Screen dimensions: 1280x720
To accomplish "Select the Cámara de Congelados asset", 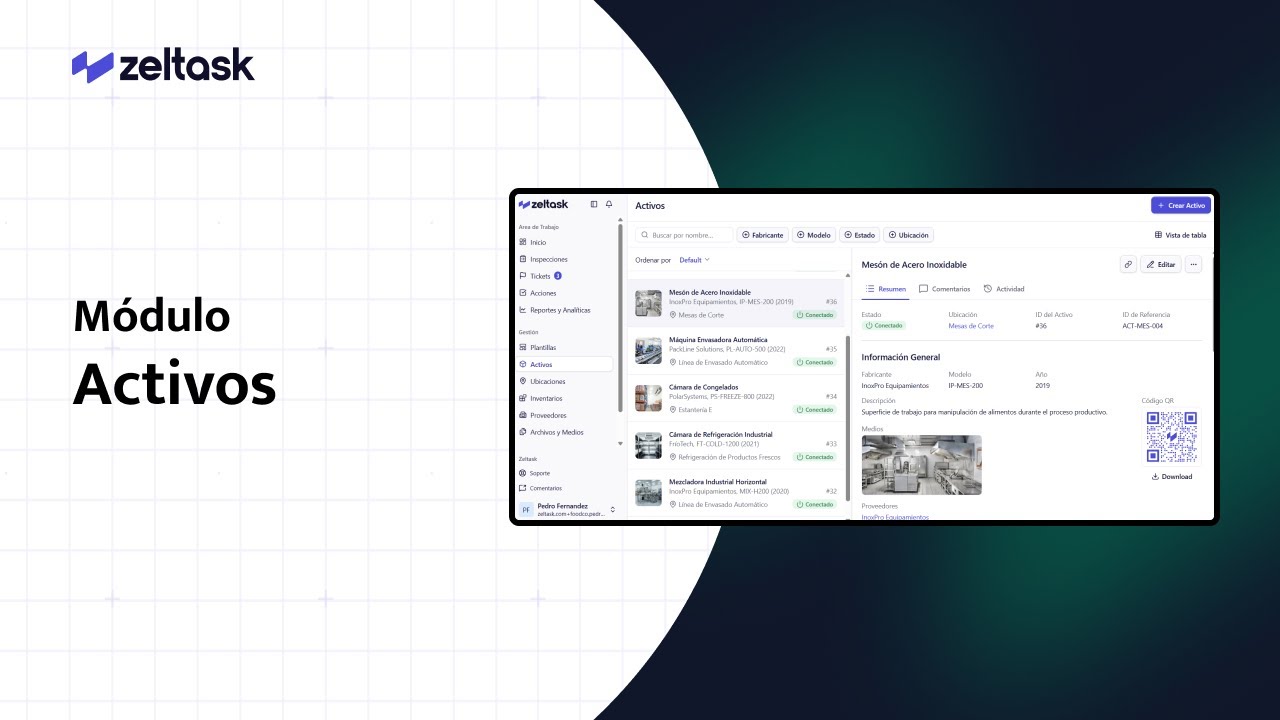I will [736, 398].
